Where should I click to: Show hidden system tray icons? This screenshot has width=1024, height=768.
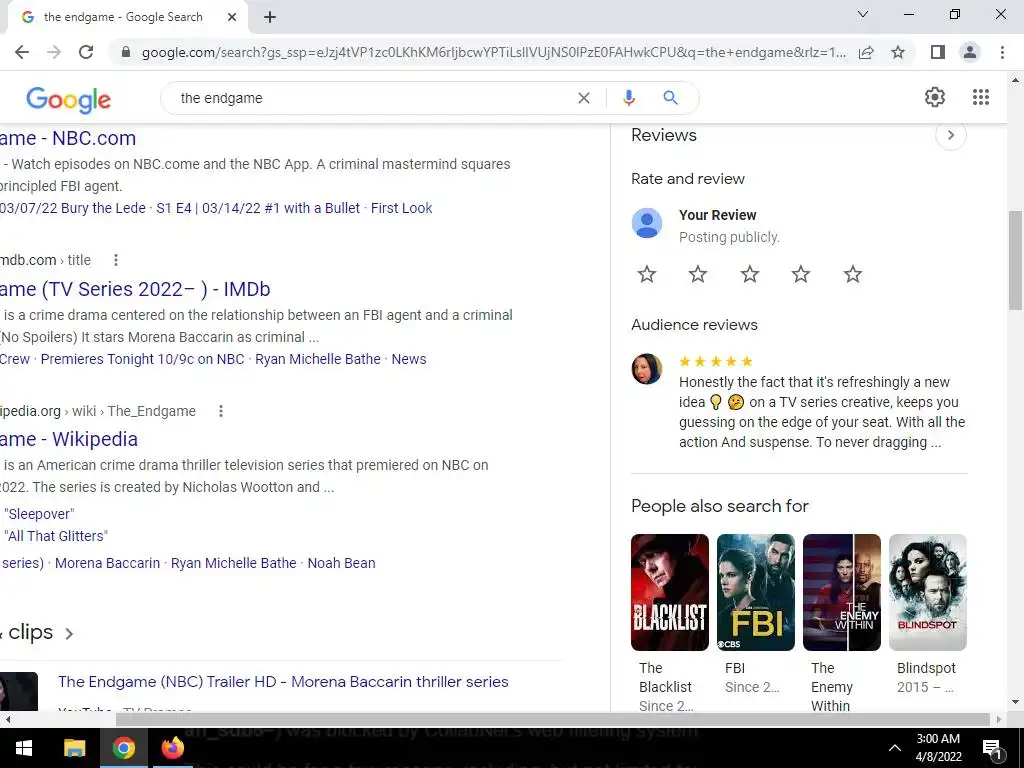pos(895,748)
